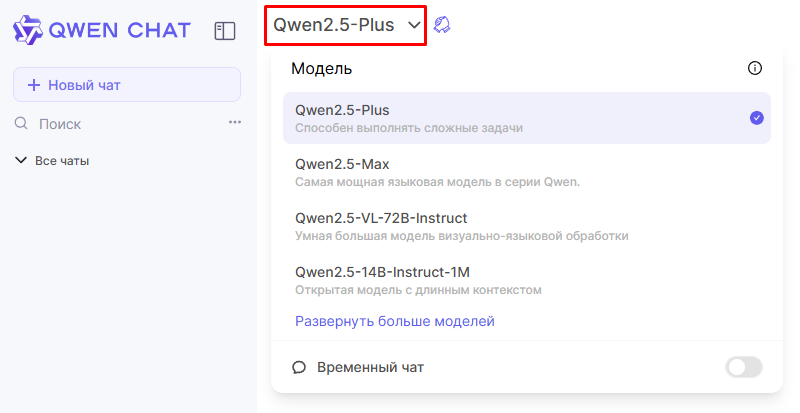
Task: Collapse the Все чаты section
Action: click(x=52, y=161)
